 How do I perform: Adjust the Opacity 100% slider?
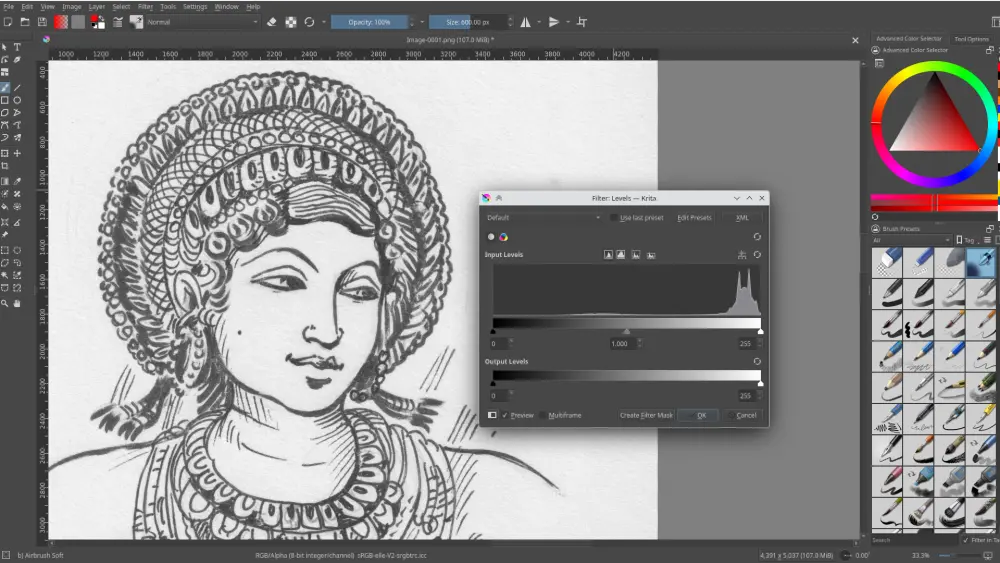369,22
